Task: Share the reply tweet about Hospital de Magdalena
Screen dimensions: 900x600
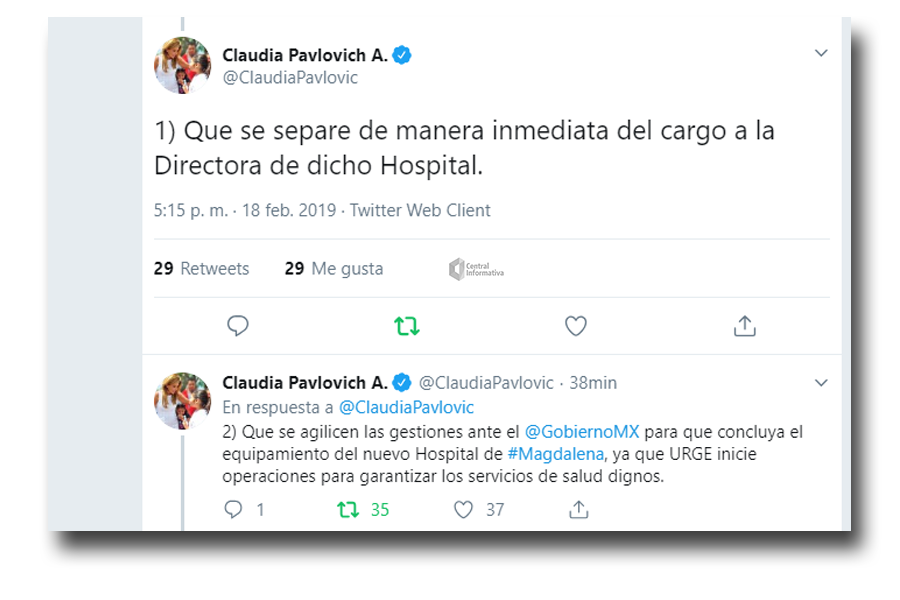Action: [x=579, y=509]
